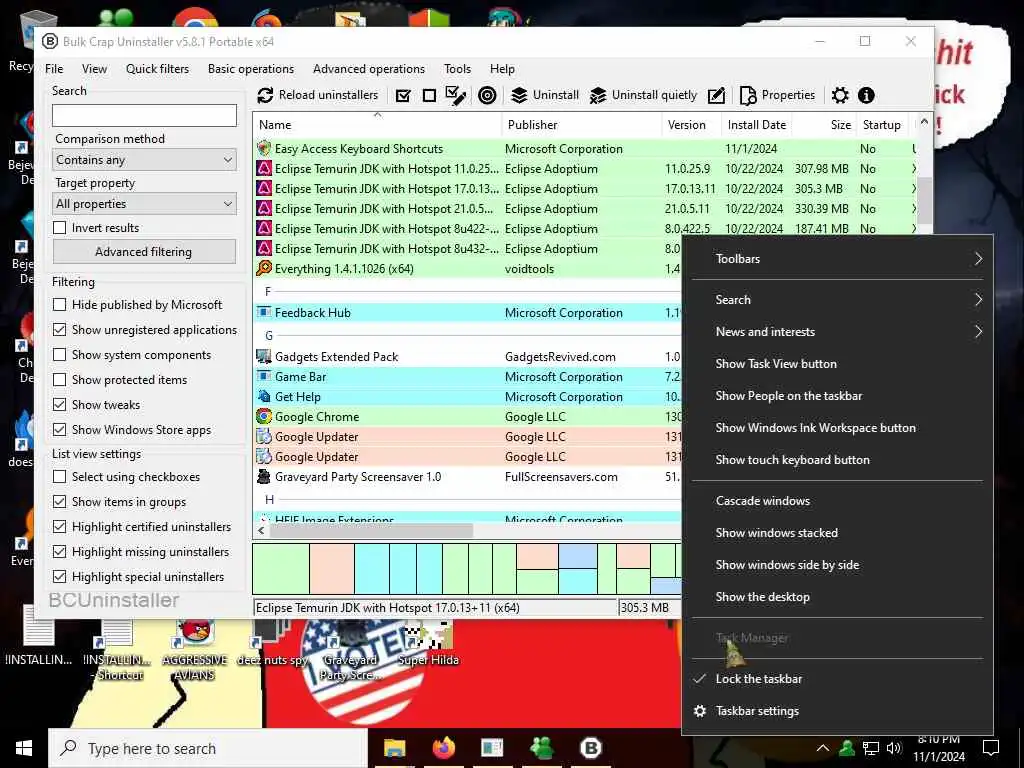The height and width of the screenshot is (768, 1024).
Task: Click the Uninstall quietly icon
Action: pos(598,96)
